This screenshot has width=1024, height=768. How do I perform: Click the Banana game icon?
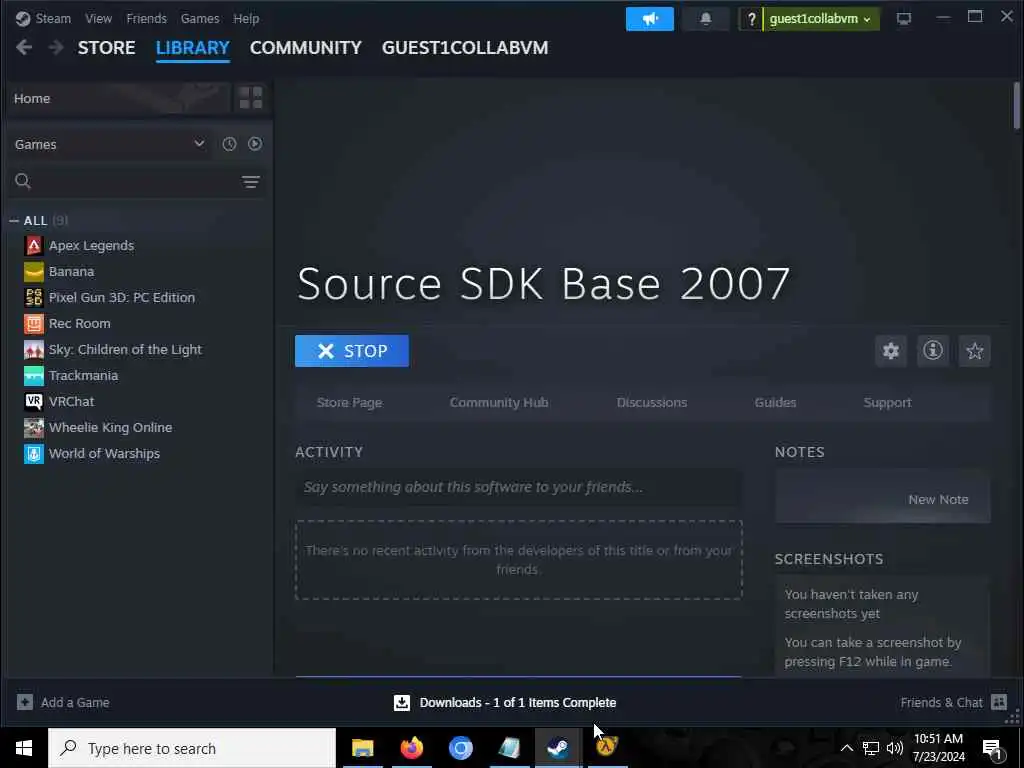point(34,272)
